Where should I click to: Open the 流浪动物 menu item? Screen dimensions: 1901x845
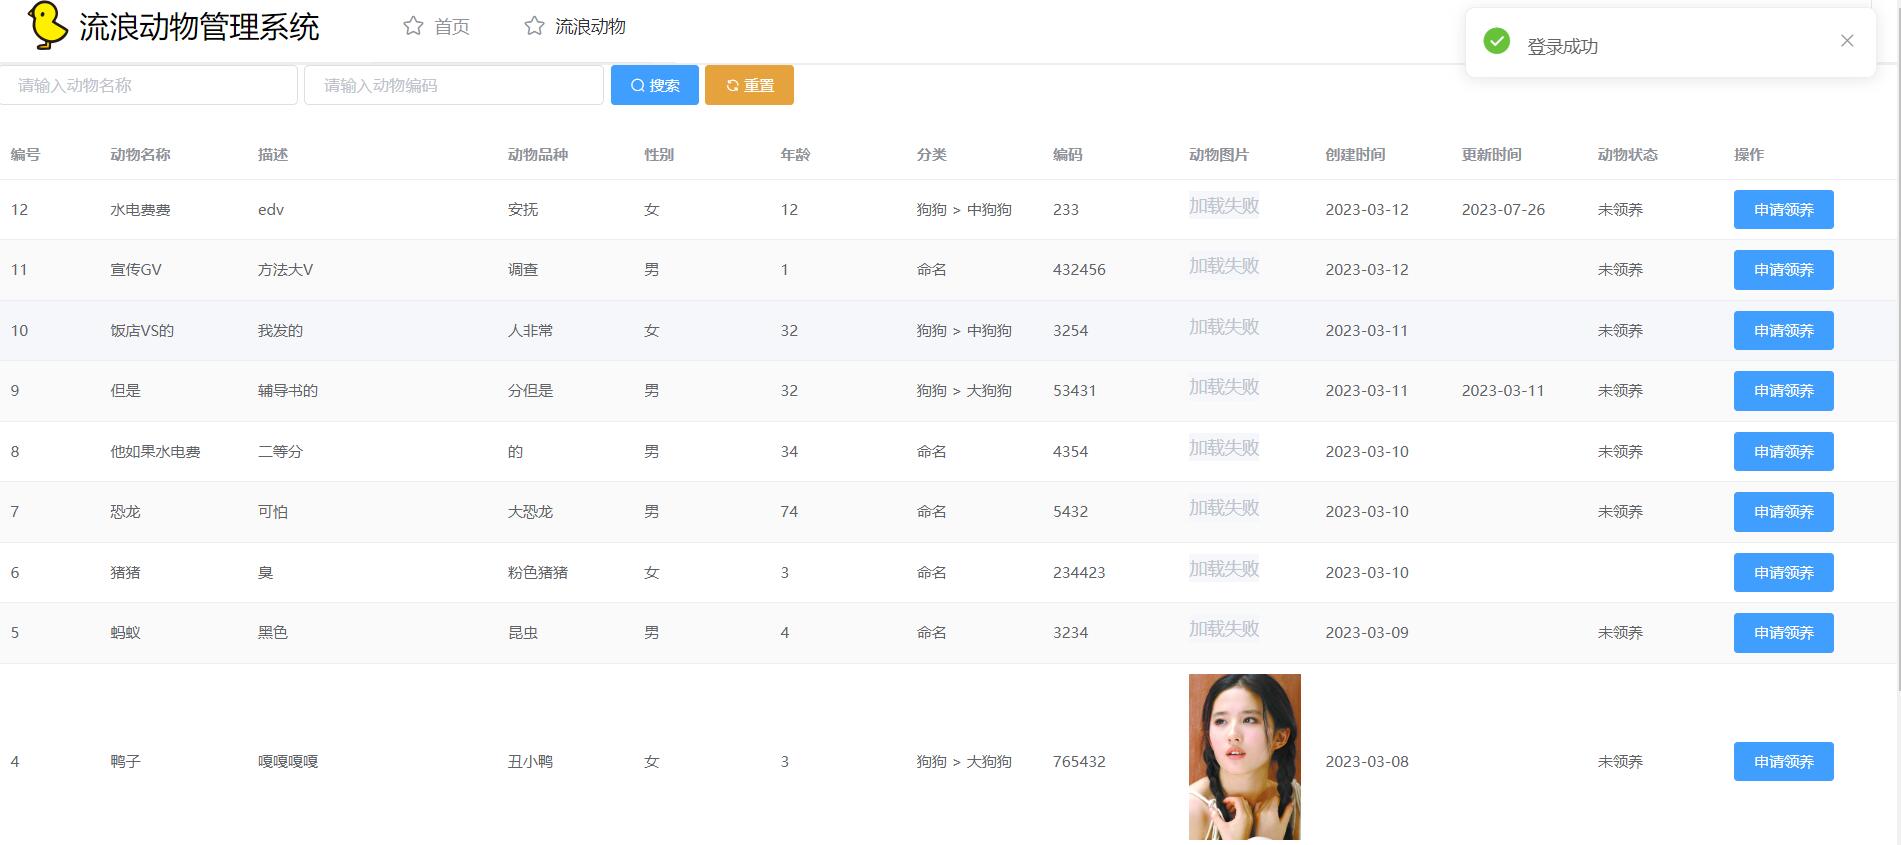coord(590,27)
